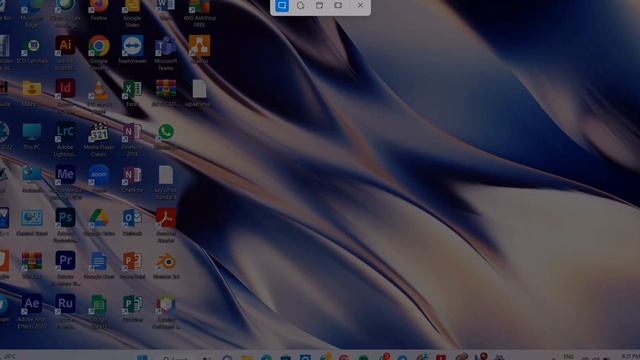Select the Control Panel desktop icon
The width and height of the screenshot is (640, 360).
32,222
